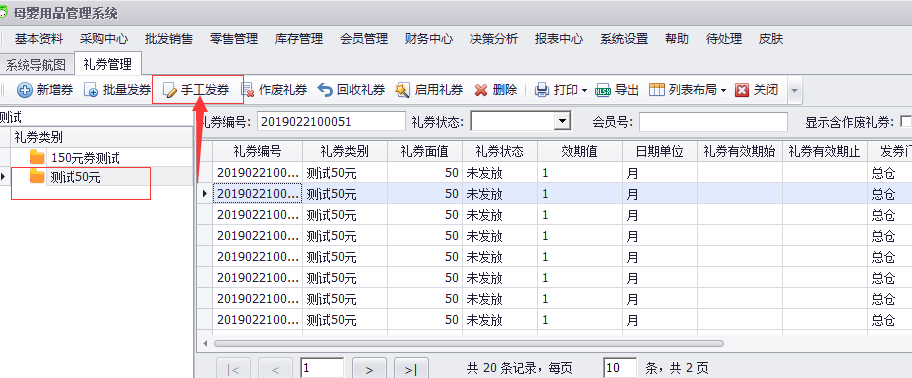The height and width of the screenshot is (378, 912).
Task: Click the horizontal scrollbar of the table
Action: coord(469,344)
